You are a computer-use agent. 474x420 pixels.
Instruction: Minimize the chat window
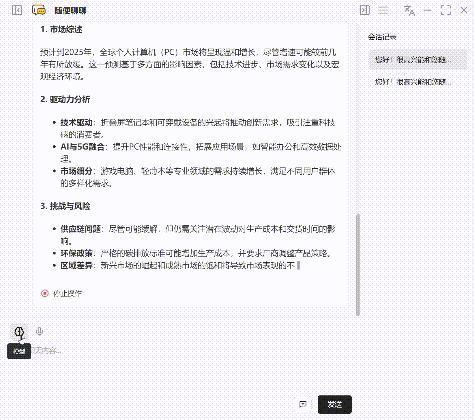427,10
